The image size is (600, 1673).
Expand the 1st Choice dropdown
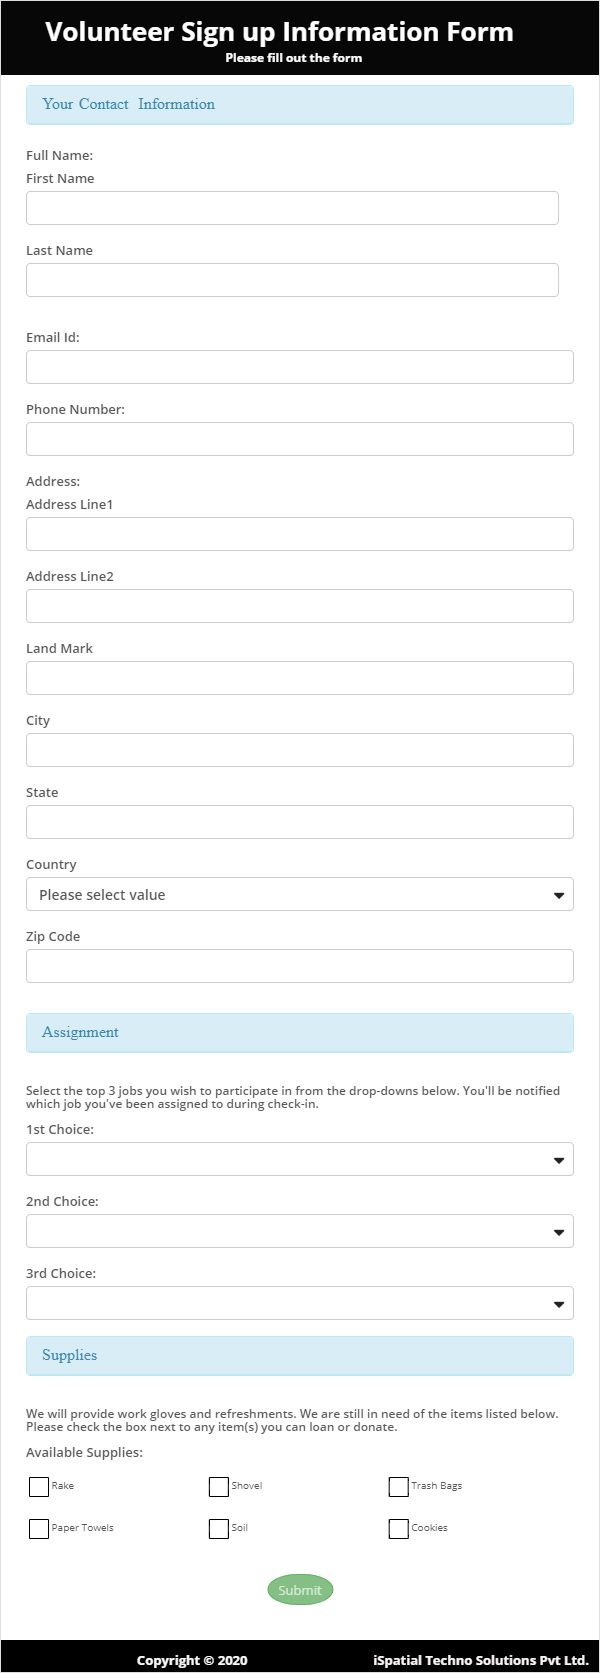300,1159
